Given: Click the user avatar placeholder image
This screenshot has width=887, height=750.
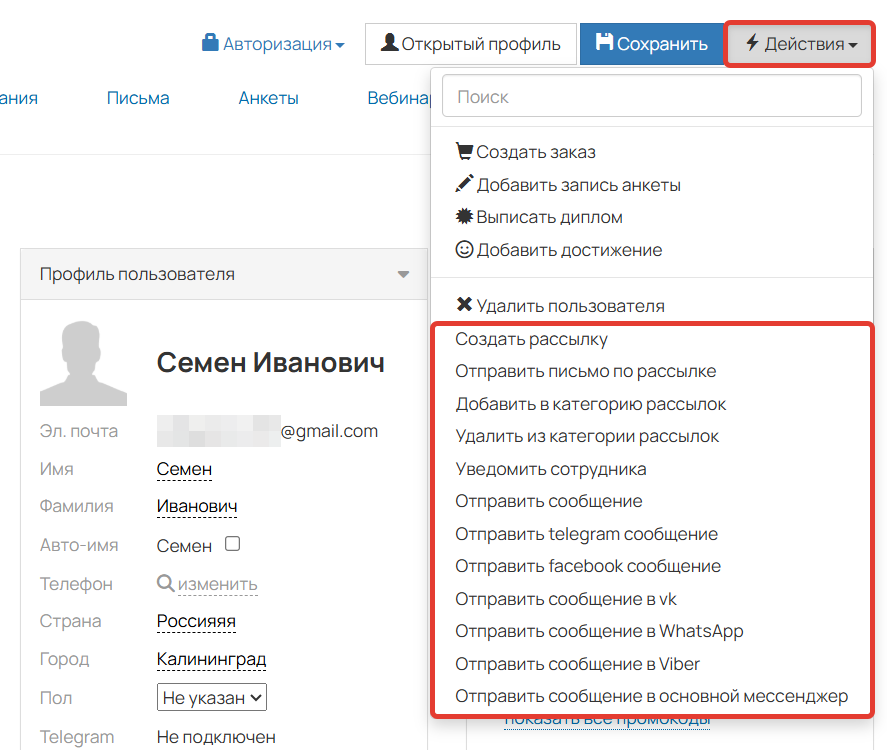Looking at the screenshot, I should [83, 363].
